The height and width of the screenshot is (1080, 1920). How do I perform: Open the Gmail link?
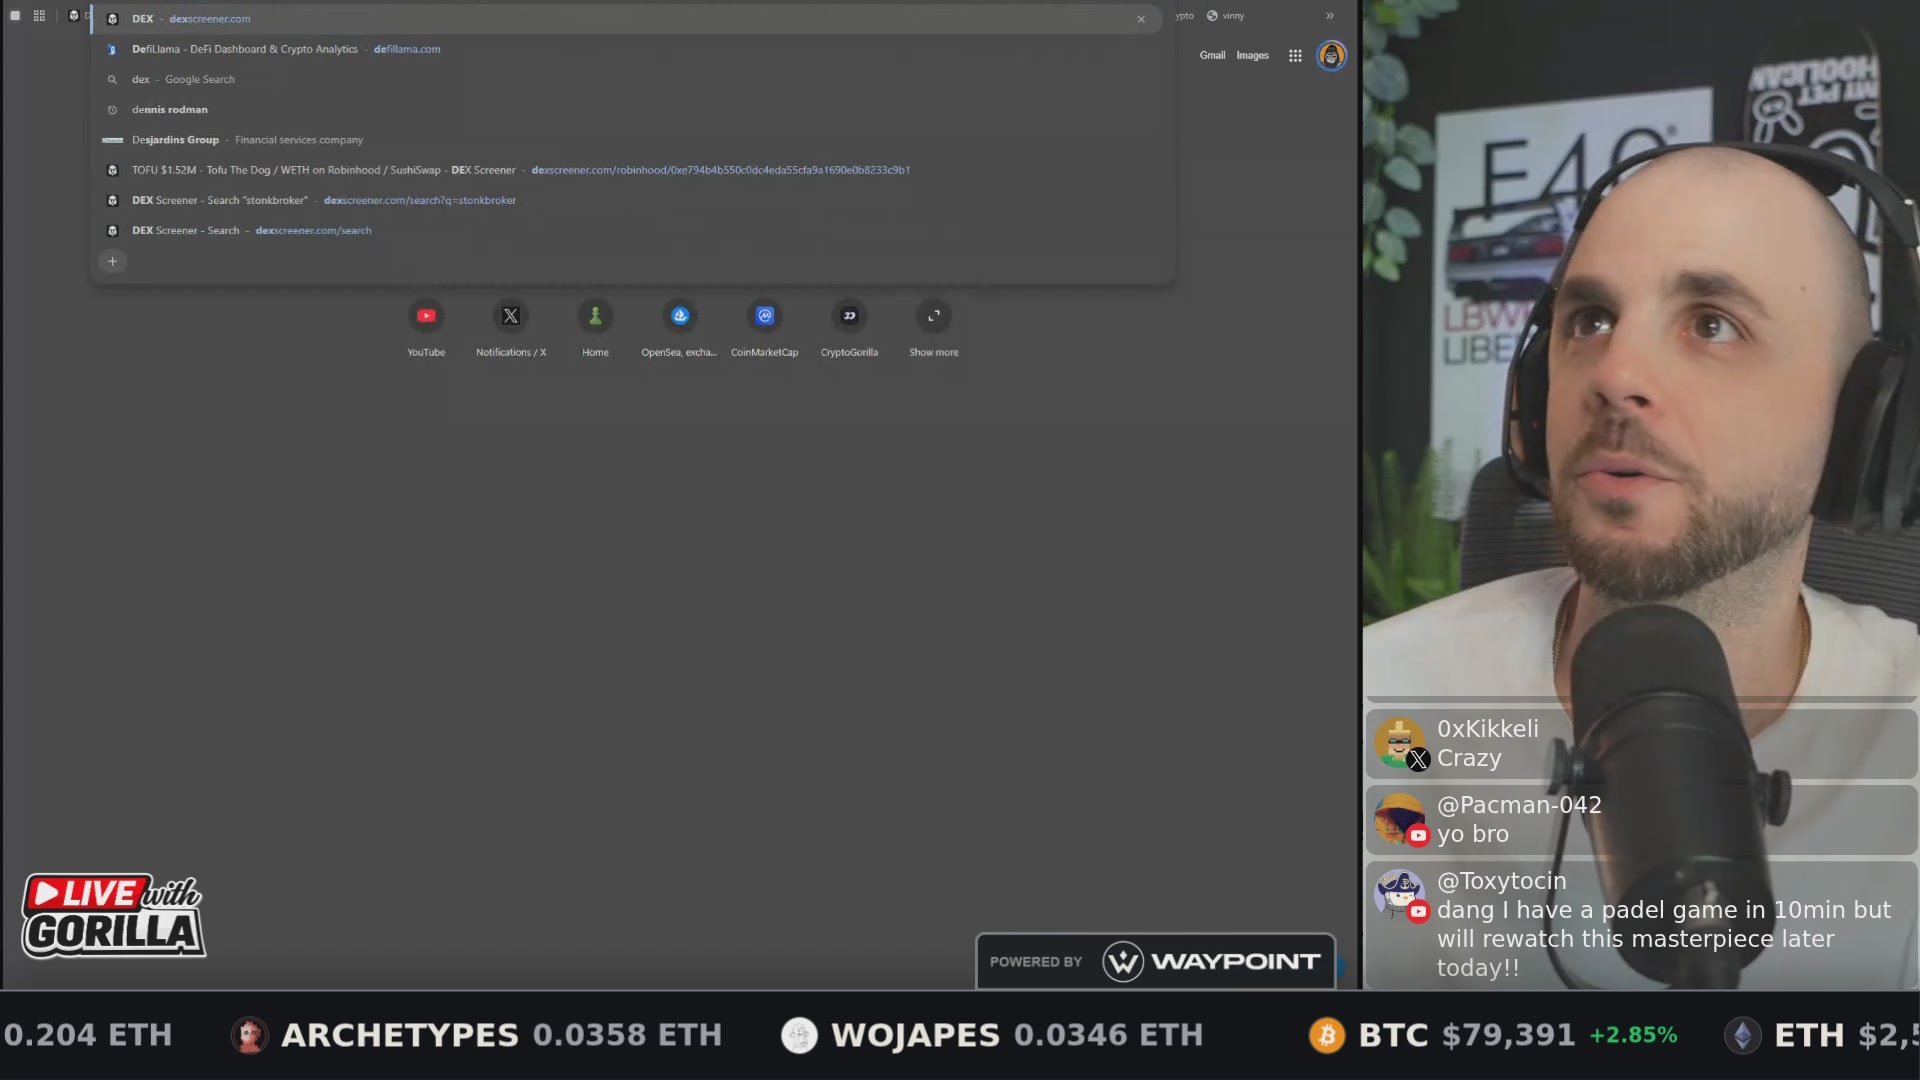pyautogui.click(x=1212, y=56)
